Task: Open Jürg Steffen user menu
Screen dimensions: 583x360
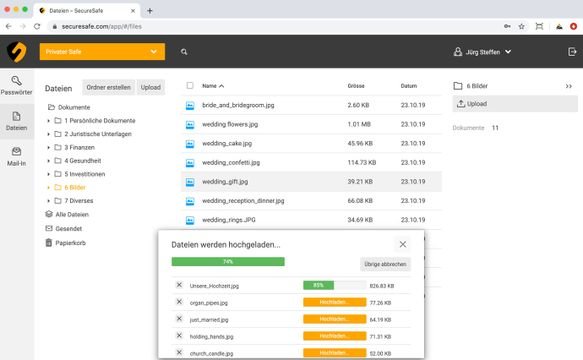Action: tap(482, 52)
